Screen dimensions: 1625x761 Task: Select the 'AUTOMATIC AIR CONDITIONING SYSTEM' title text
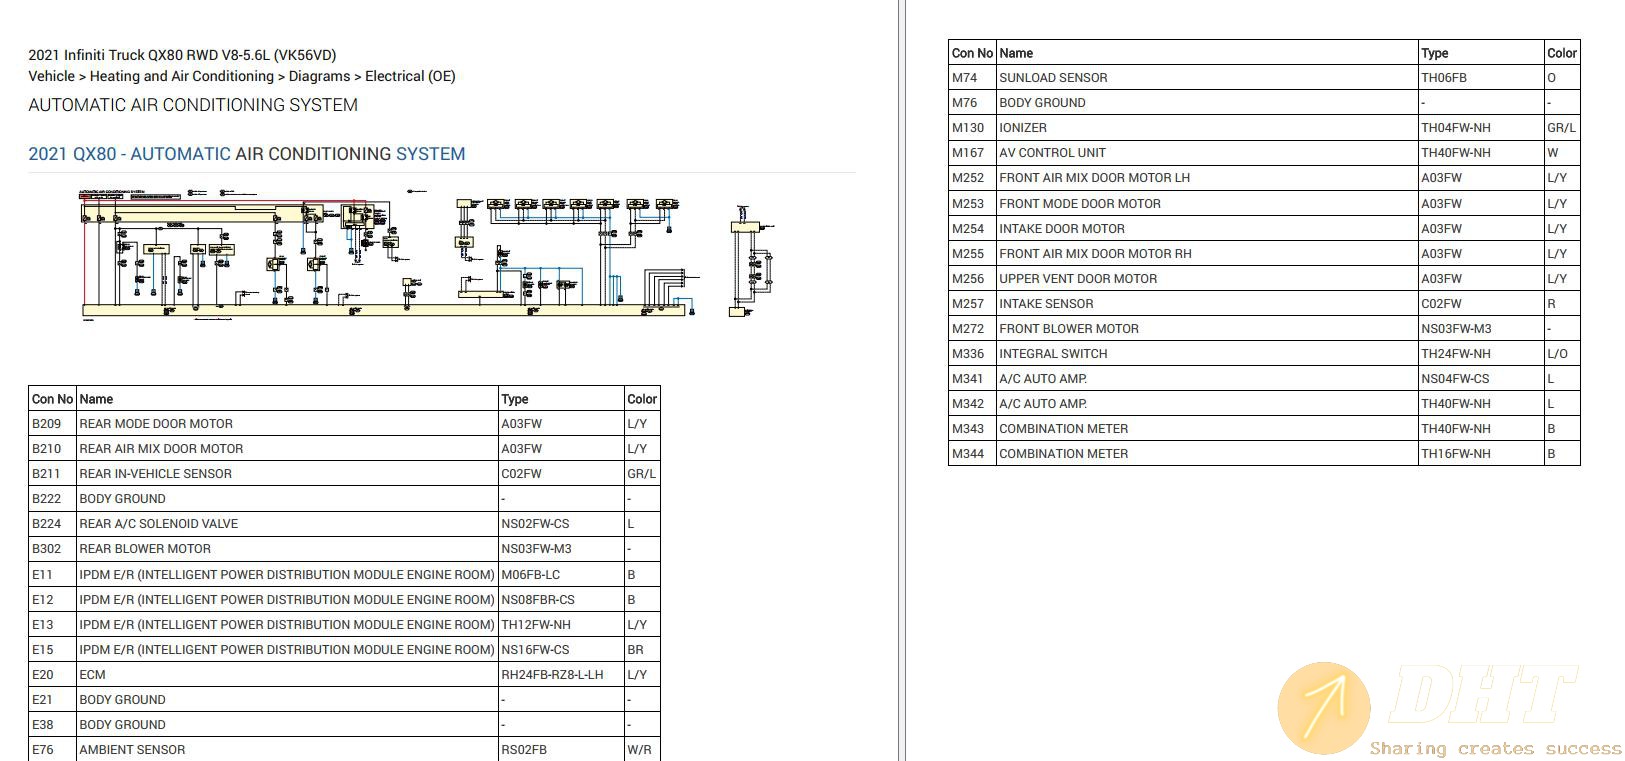pos(193,105)
